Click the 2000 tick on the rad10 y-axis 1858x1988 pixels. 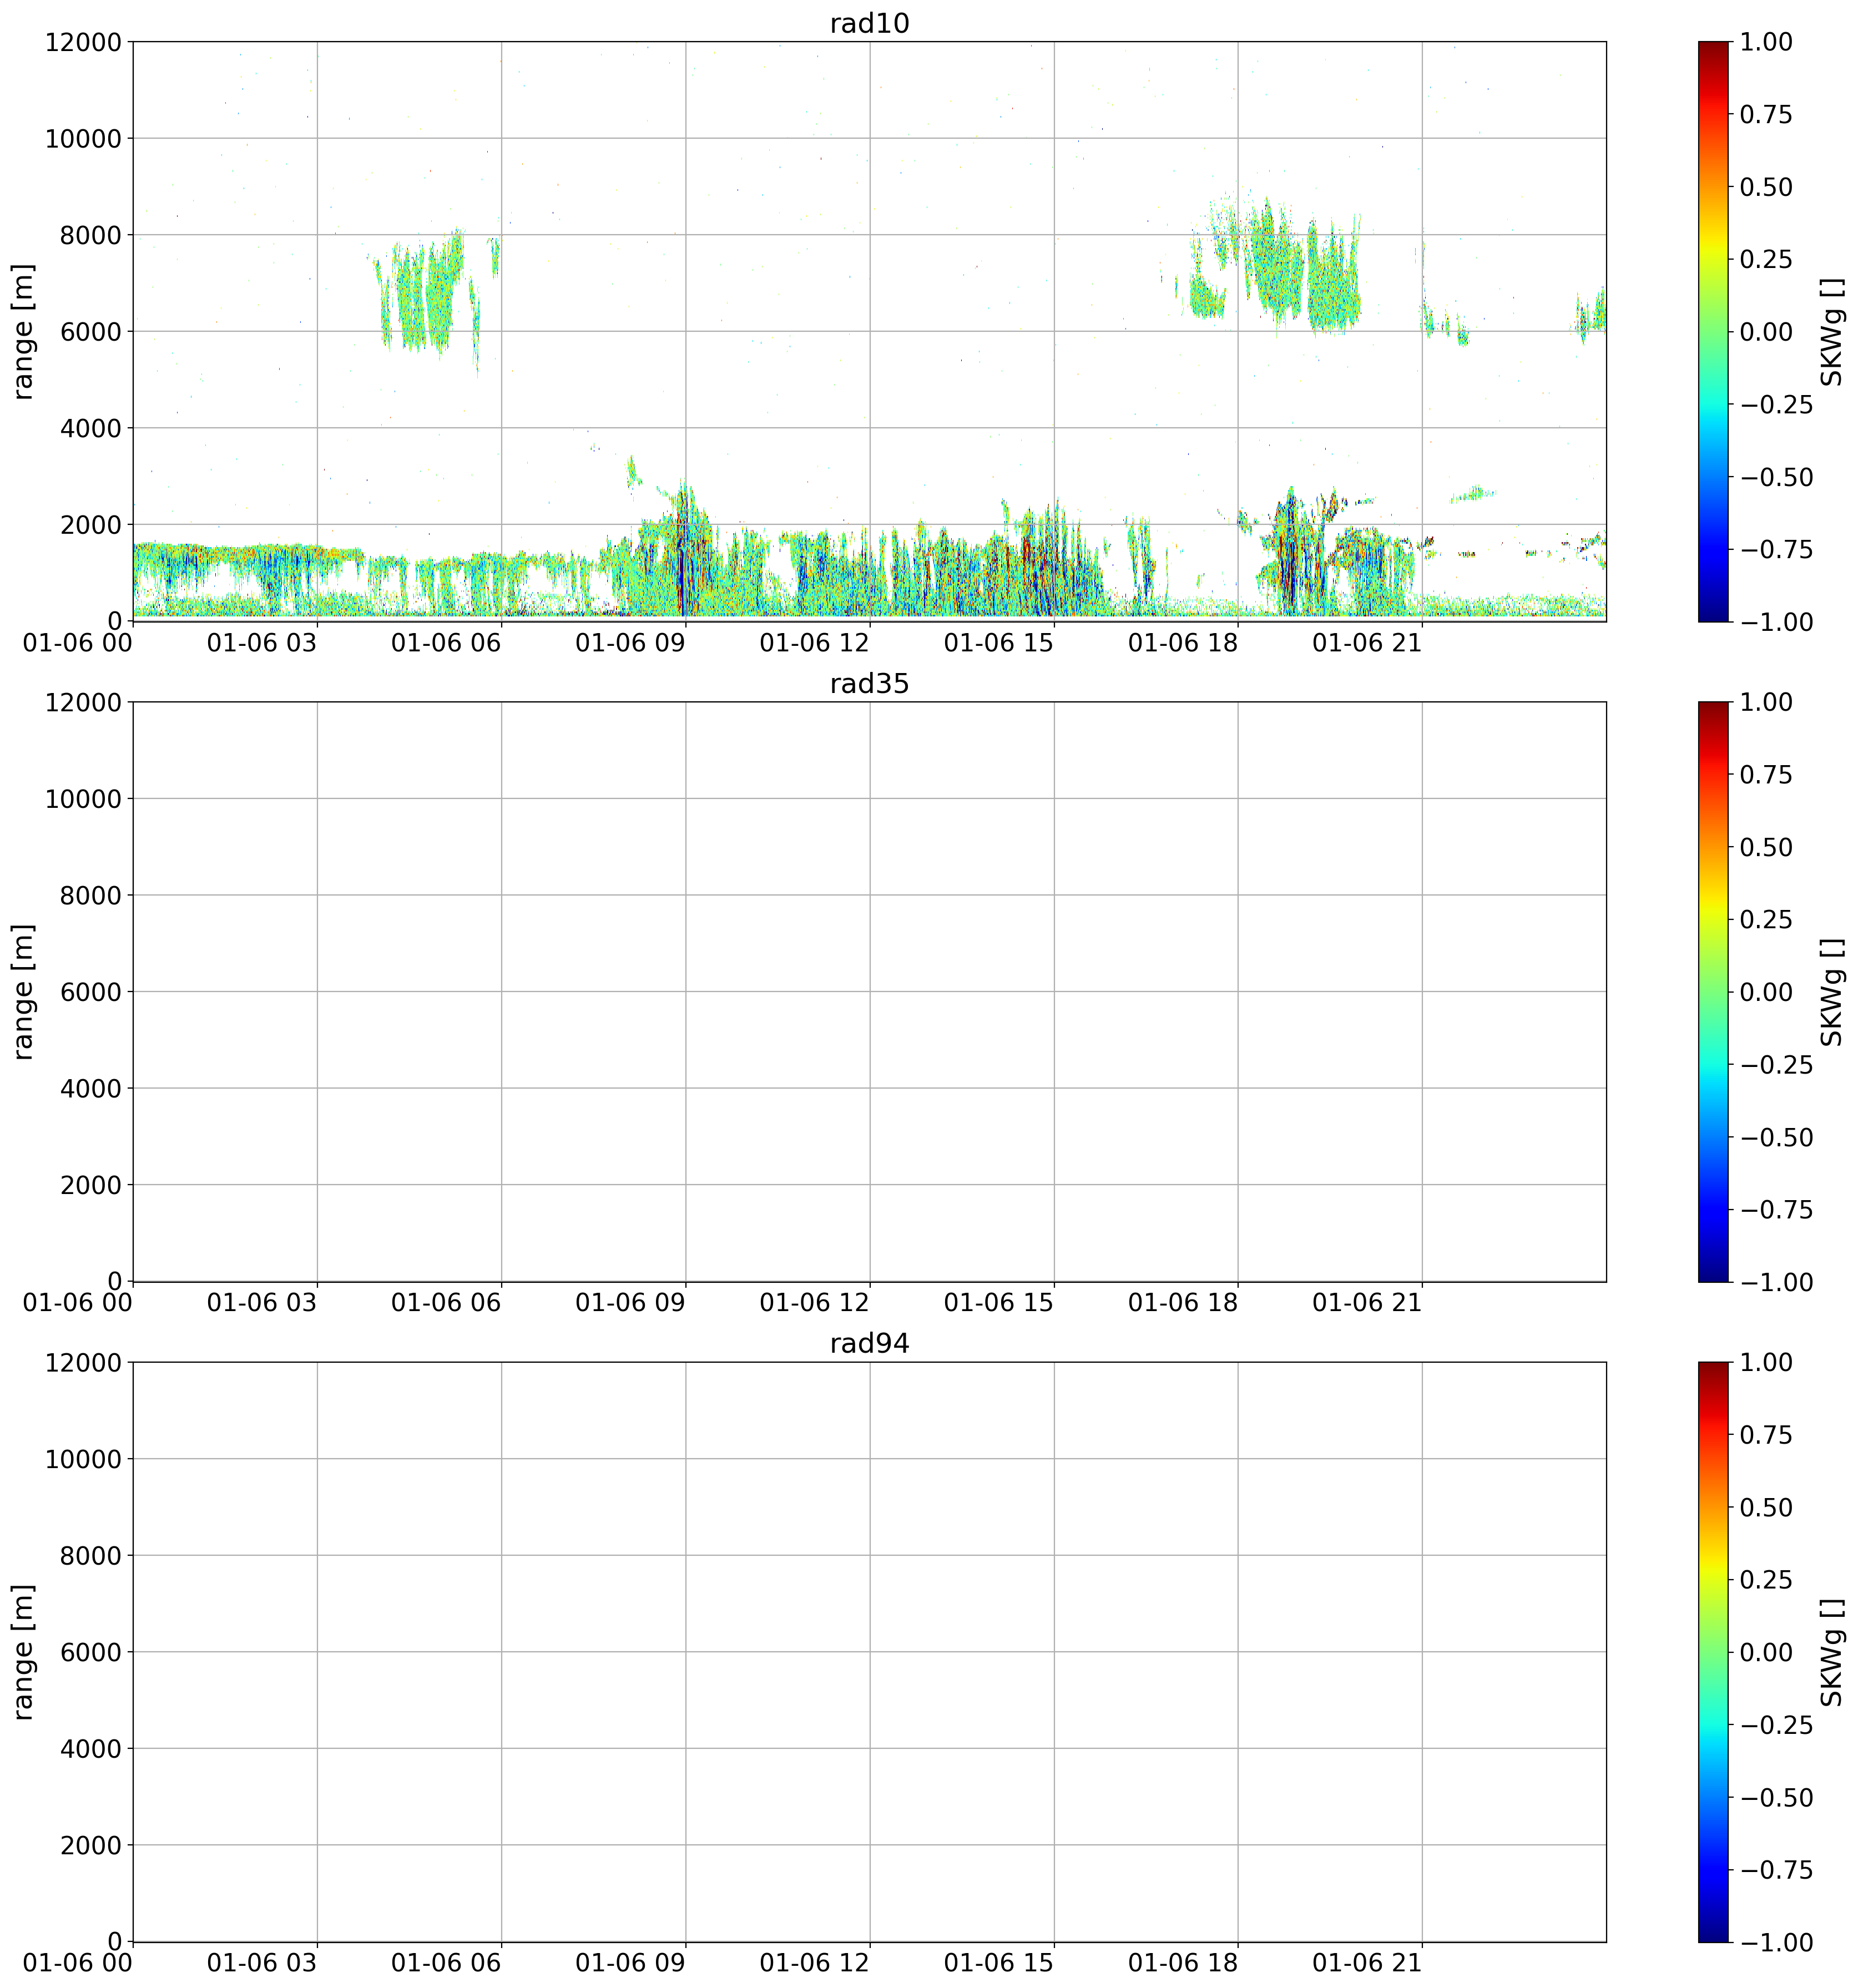point(90,525)
